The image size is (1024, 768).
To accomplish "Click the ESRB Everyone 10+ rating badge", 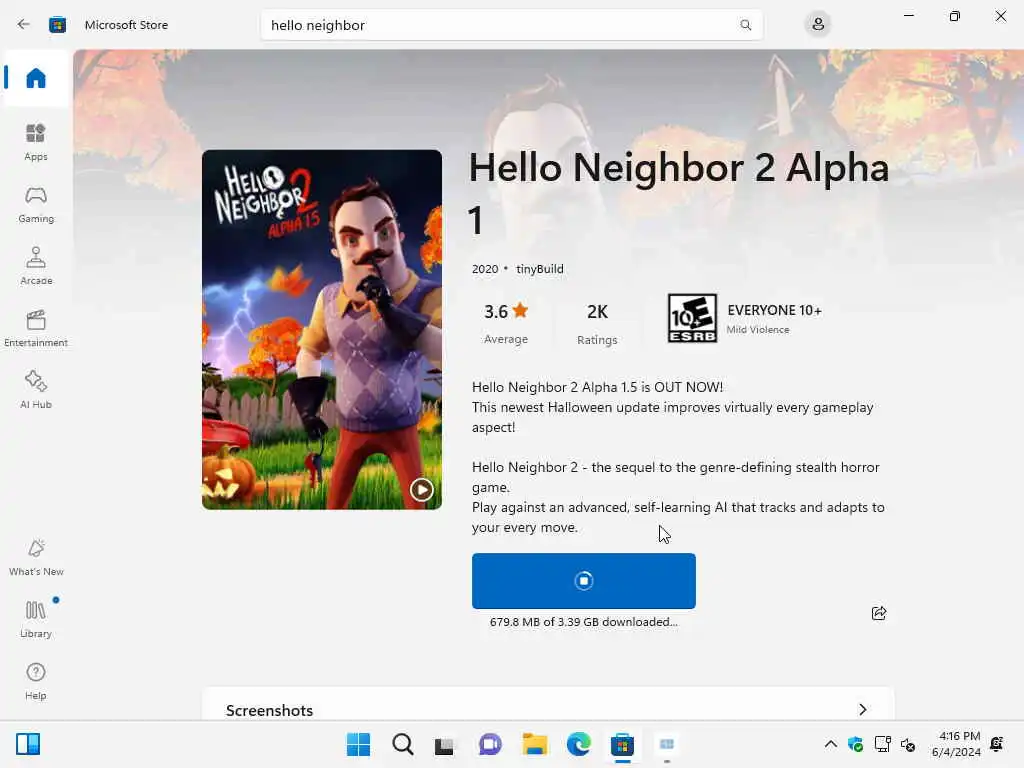I will click(x=692, y=318).
